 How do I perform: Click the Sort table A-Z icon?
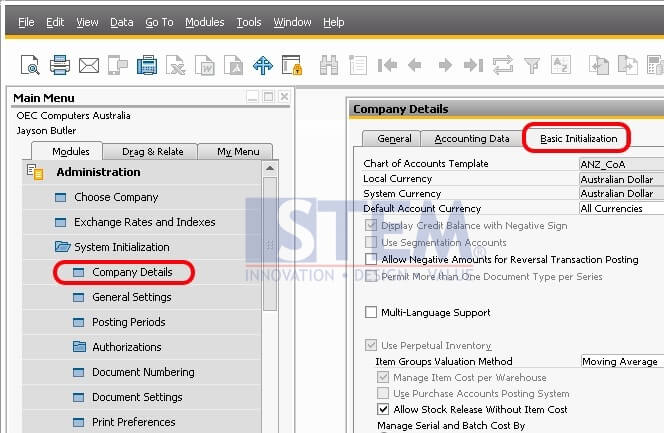pyautogui.click(x=561, y=65)
